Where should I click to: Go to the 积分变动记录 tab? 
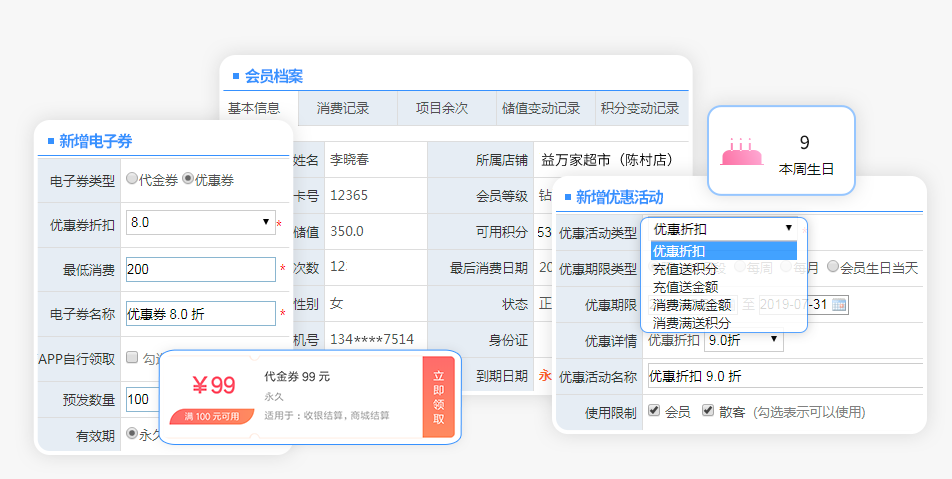coord(640,108)
